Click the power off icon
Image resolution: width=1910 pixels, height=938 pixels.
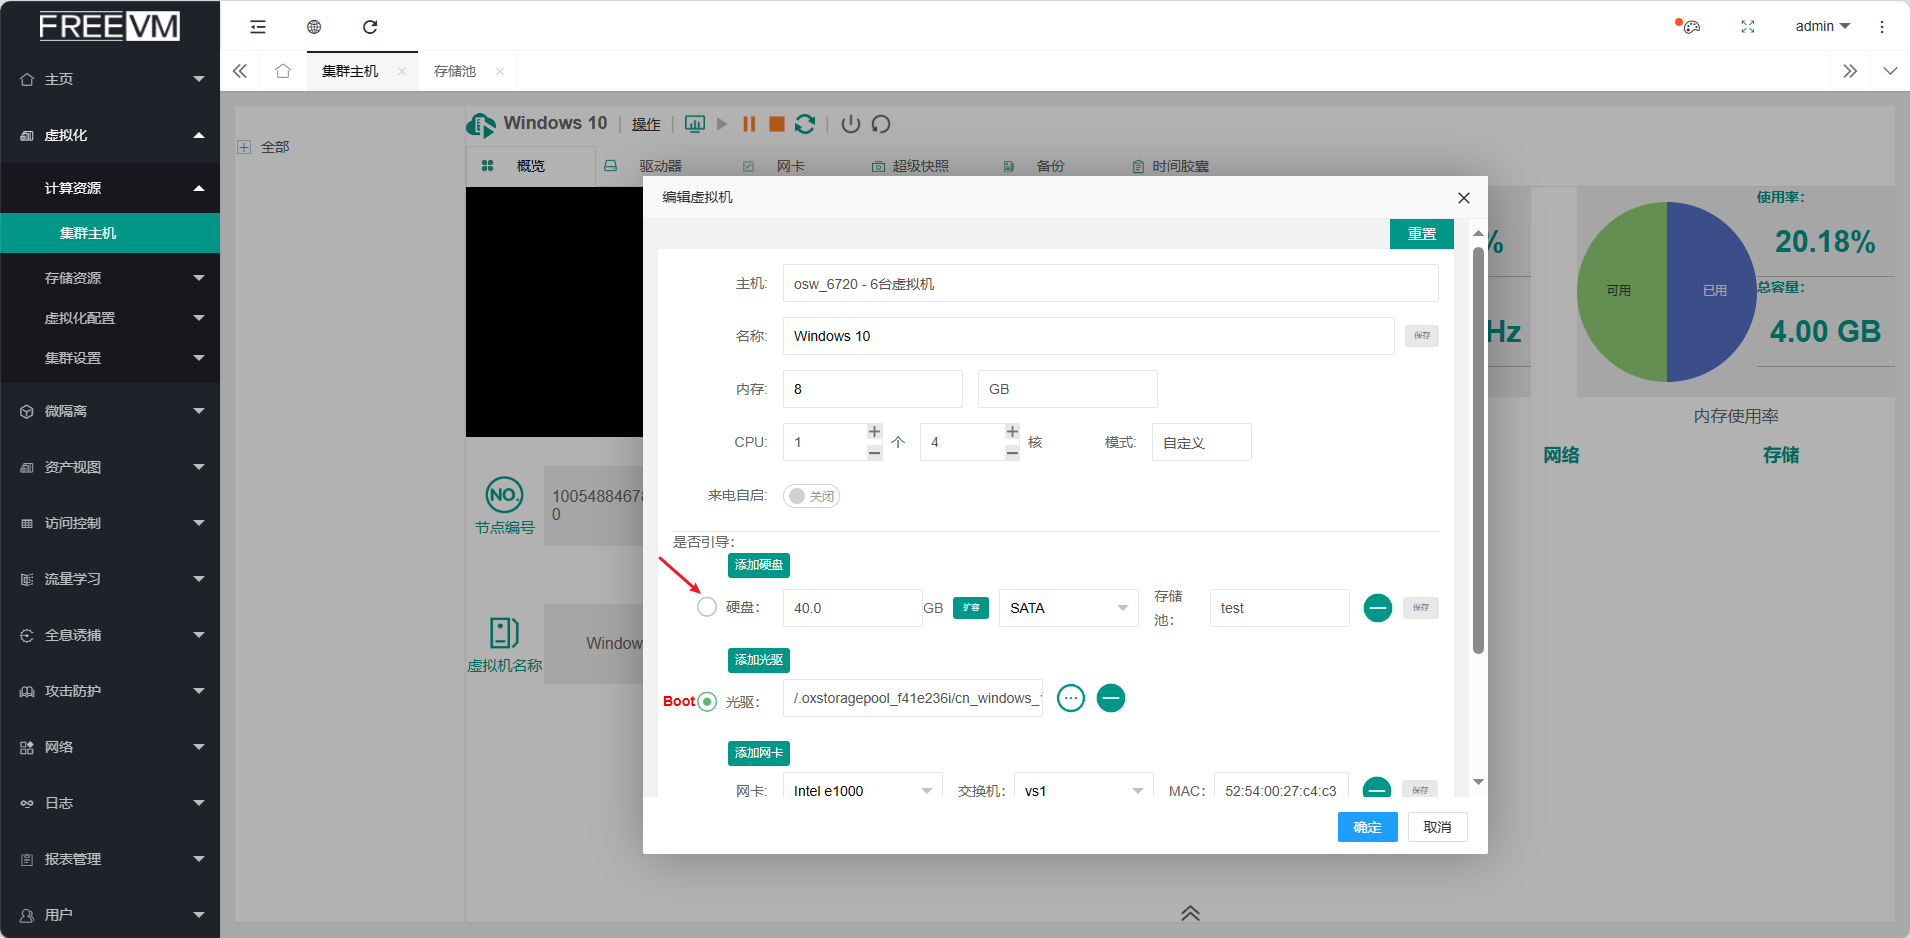pos(850,124)
